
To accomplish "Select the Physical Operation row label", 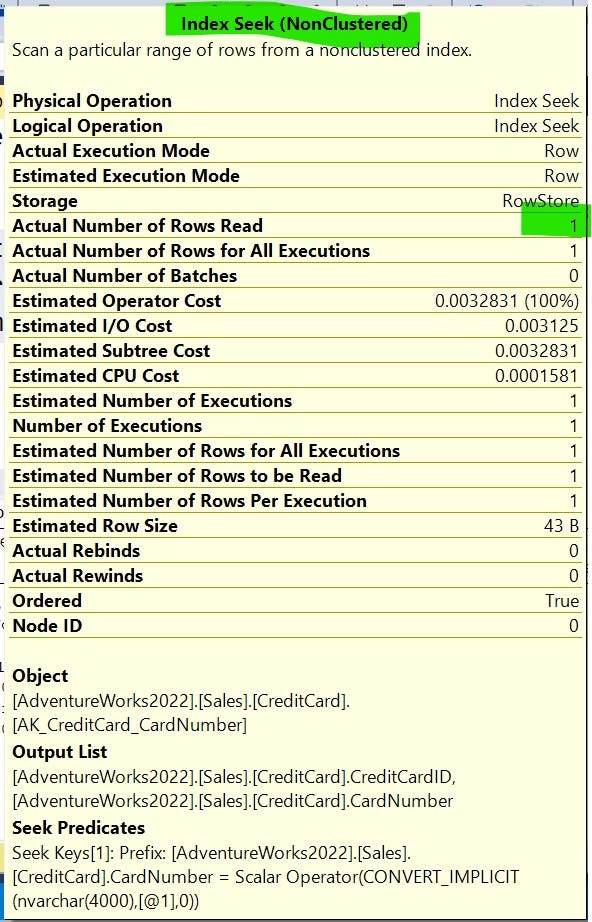I will (x=92, y=101).
